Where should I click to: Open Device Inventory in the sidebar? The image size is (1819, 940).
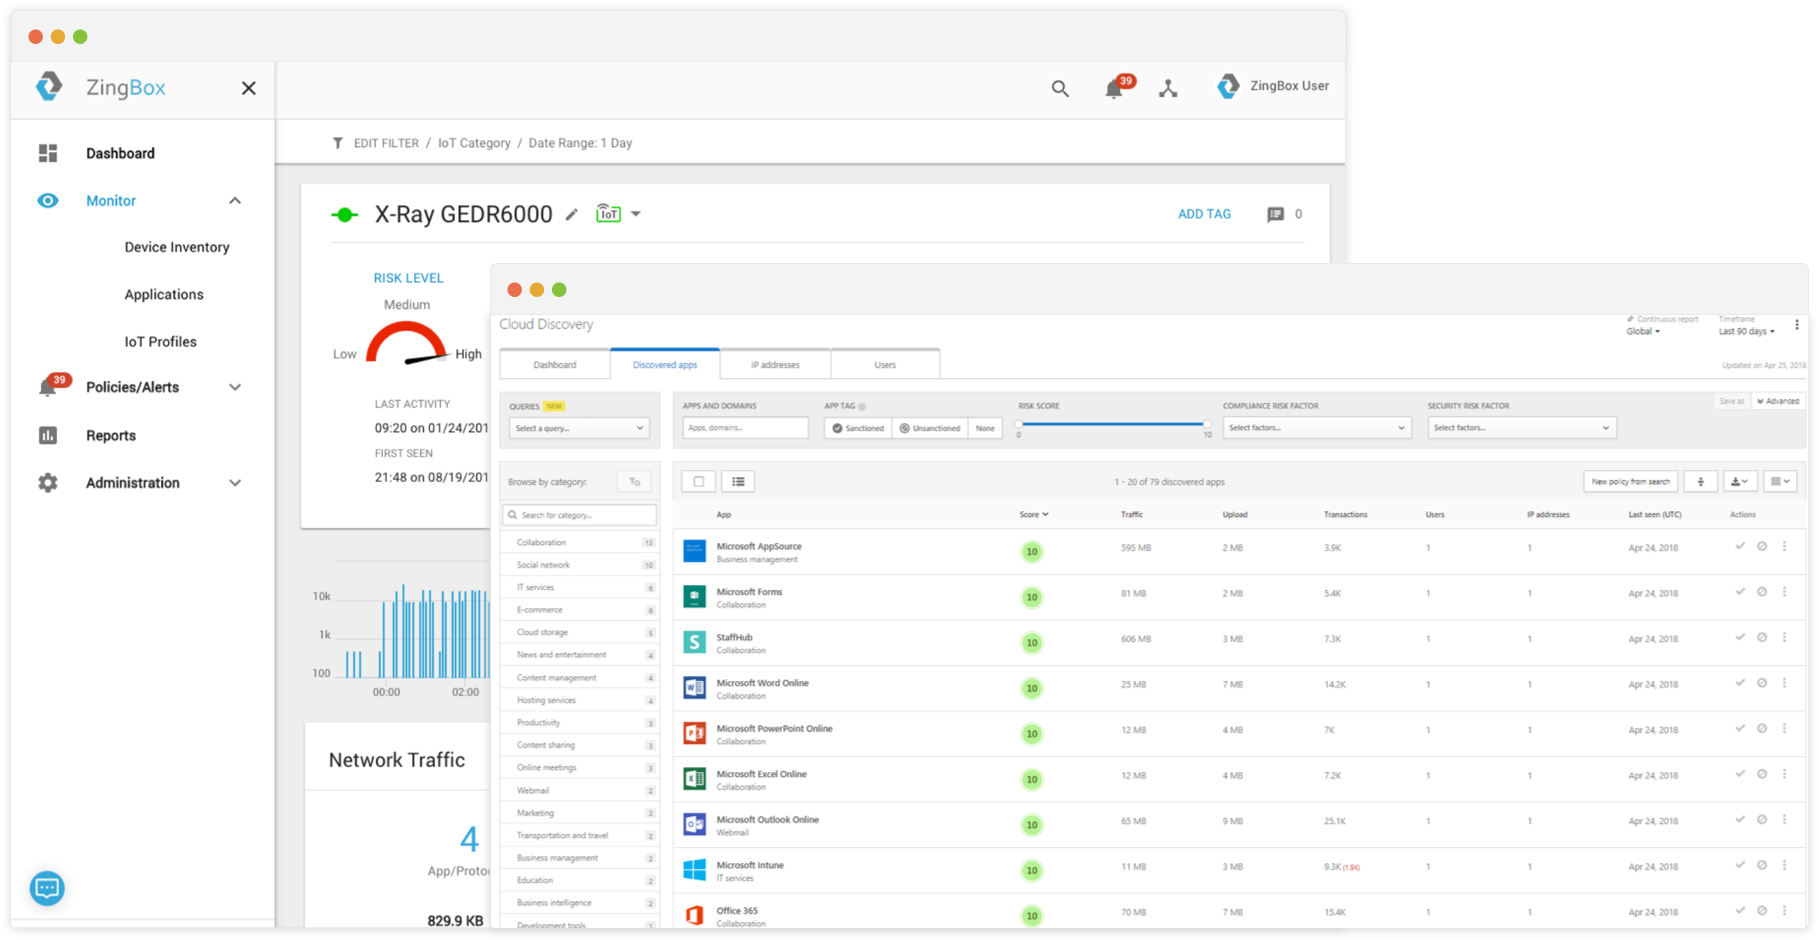tap(177, 247)
